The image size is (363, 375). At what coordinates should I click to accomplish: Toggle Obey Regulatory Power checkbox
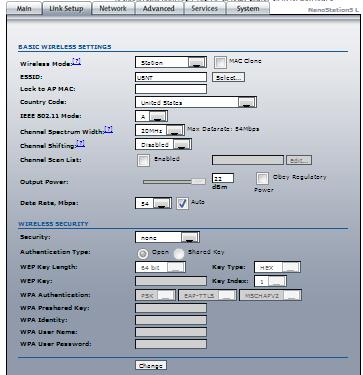pos(262,179)
